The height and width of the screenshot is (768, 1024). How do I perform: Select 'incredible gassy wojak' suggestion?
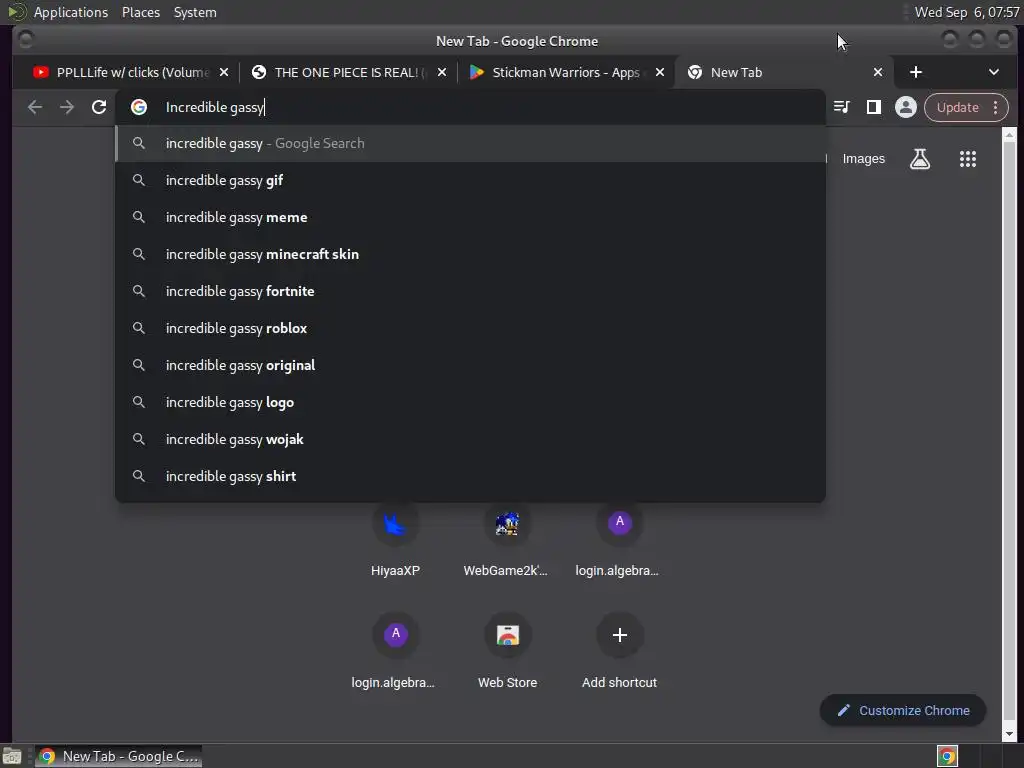[470, 439]
